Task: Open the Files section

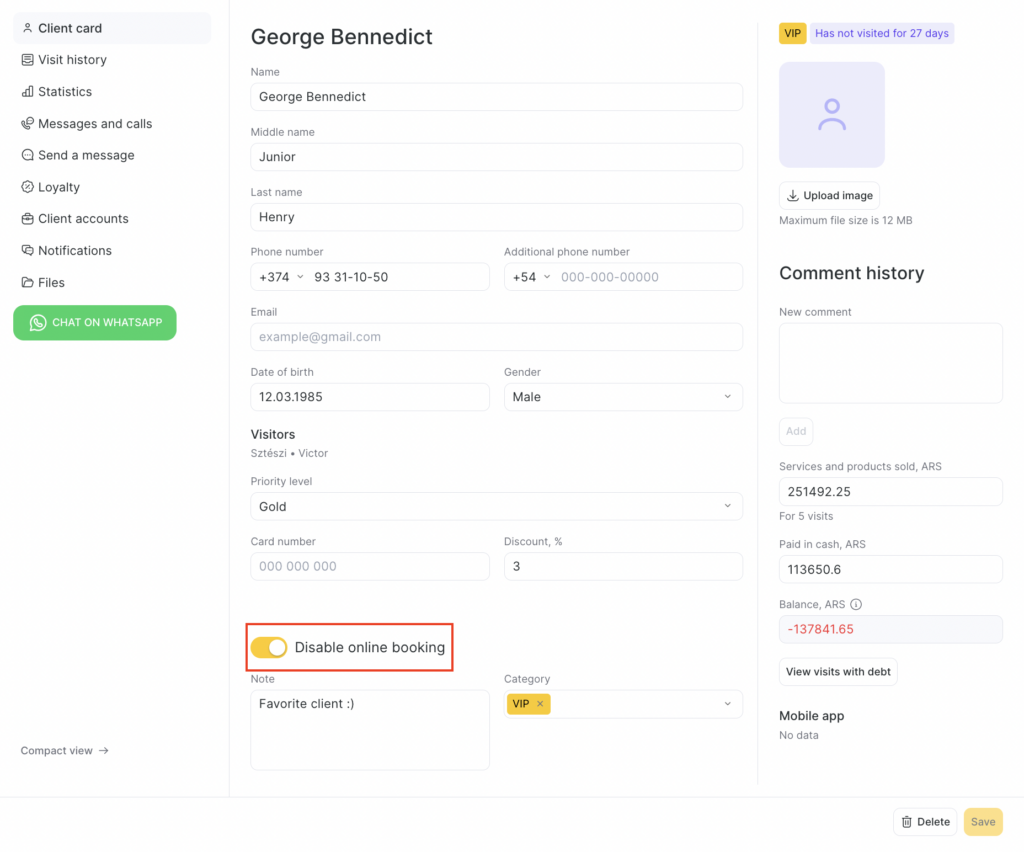Action: 51,283
